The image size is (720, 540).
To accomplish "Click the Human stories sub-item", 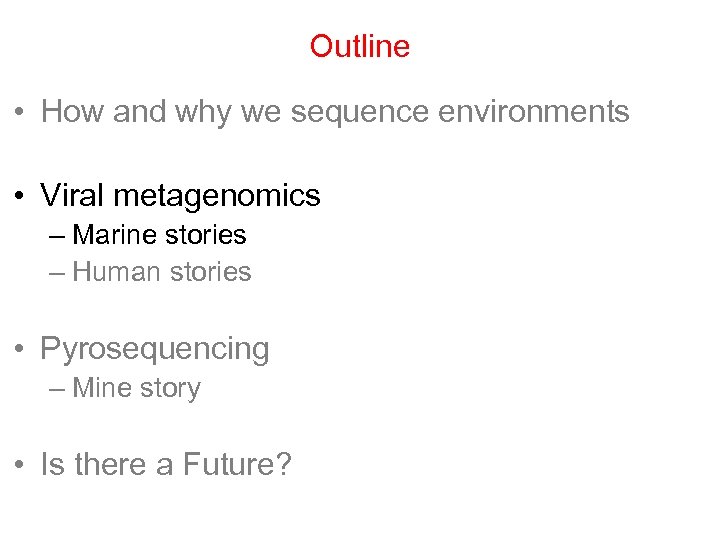I will (162, 272).
